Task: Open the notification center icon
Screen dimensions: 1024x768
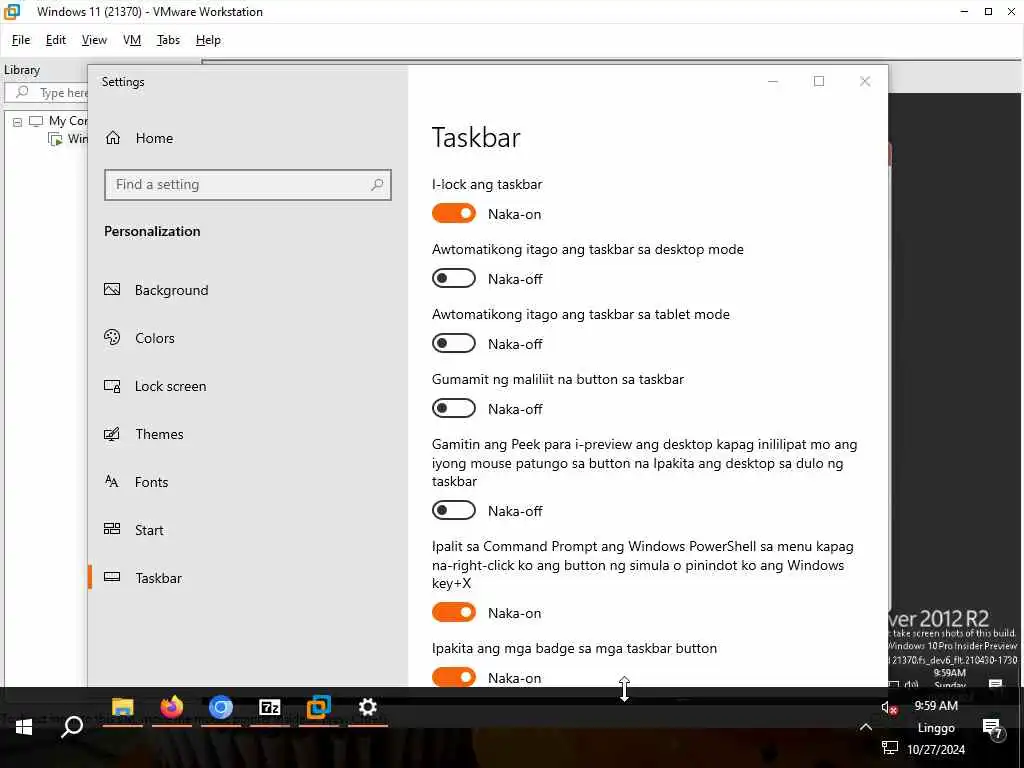Action: [993, 728]
